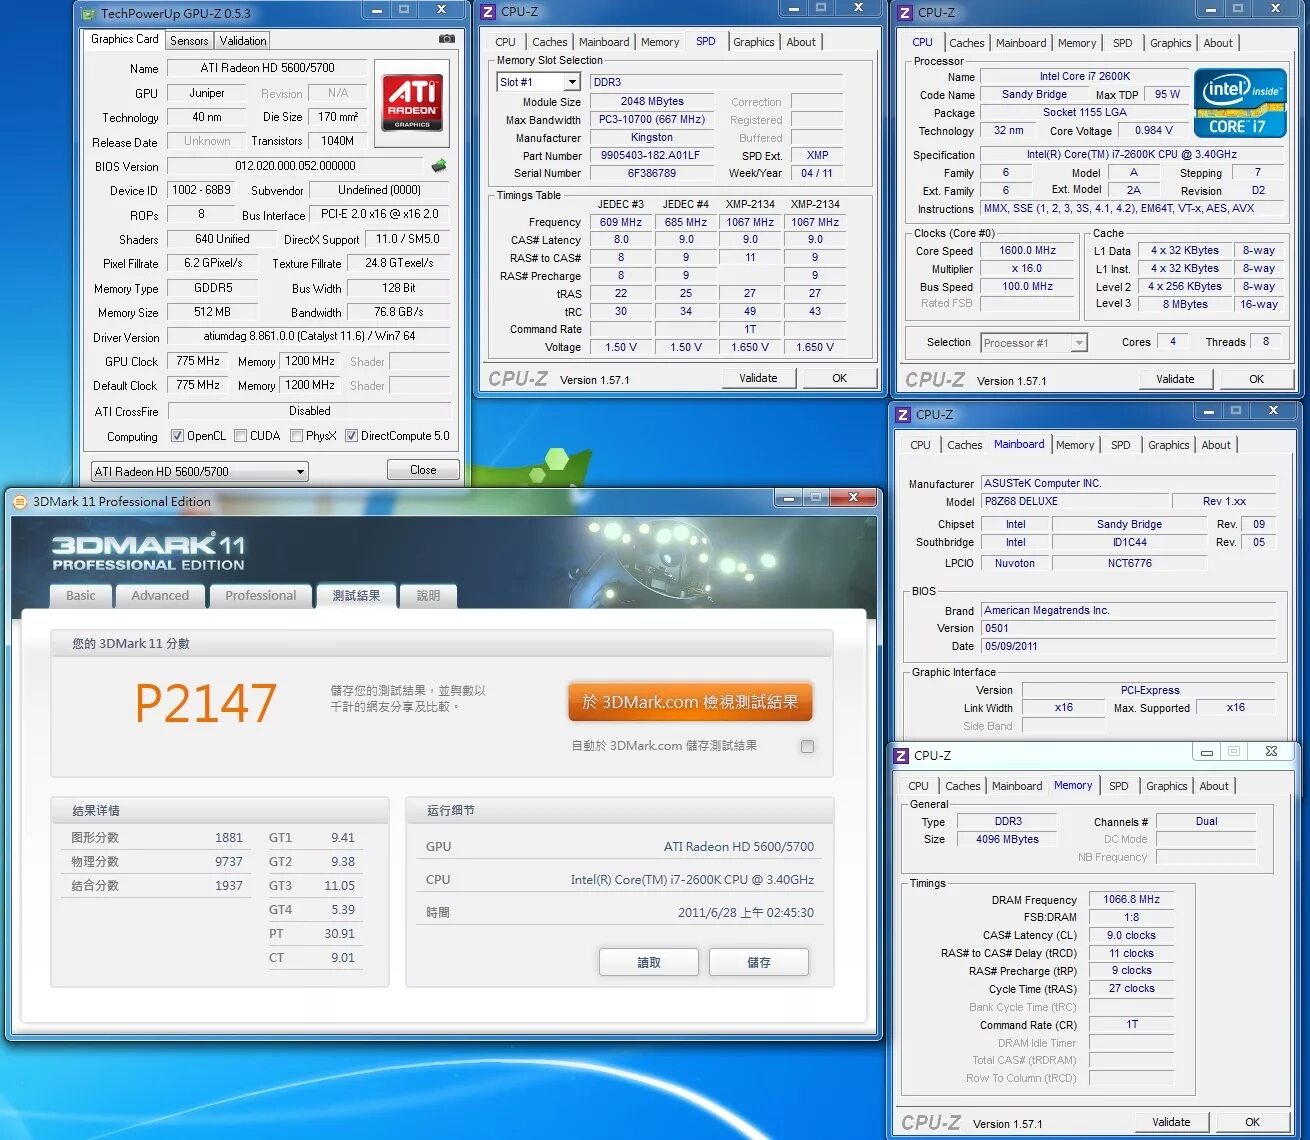Click the P2147 score text
1310x1140 pixels.
[x=205, y=704]
